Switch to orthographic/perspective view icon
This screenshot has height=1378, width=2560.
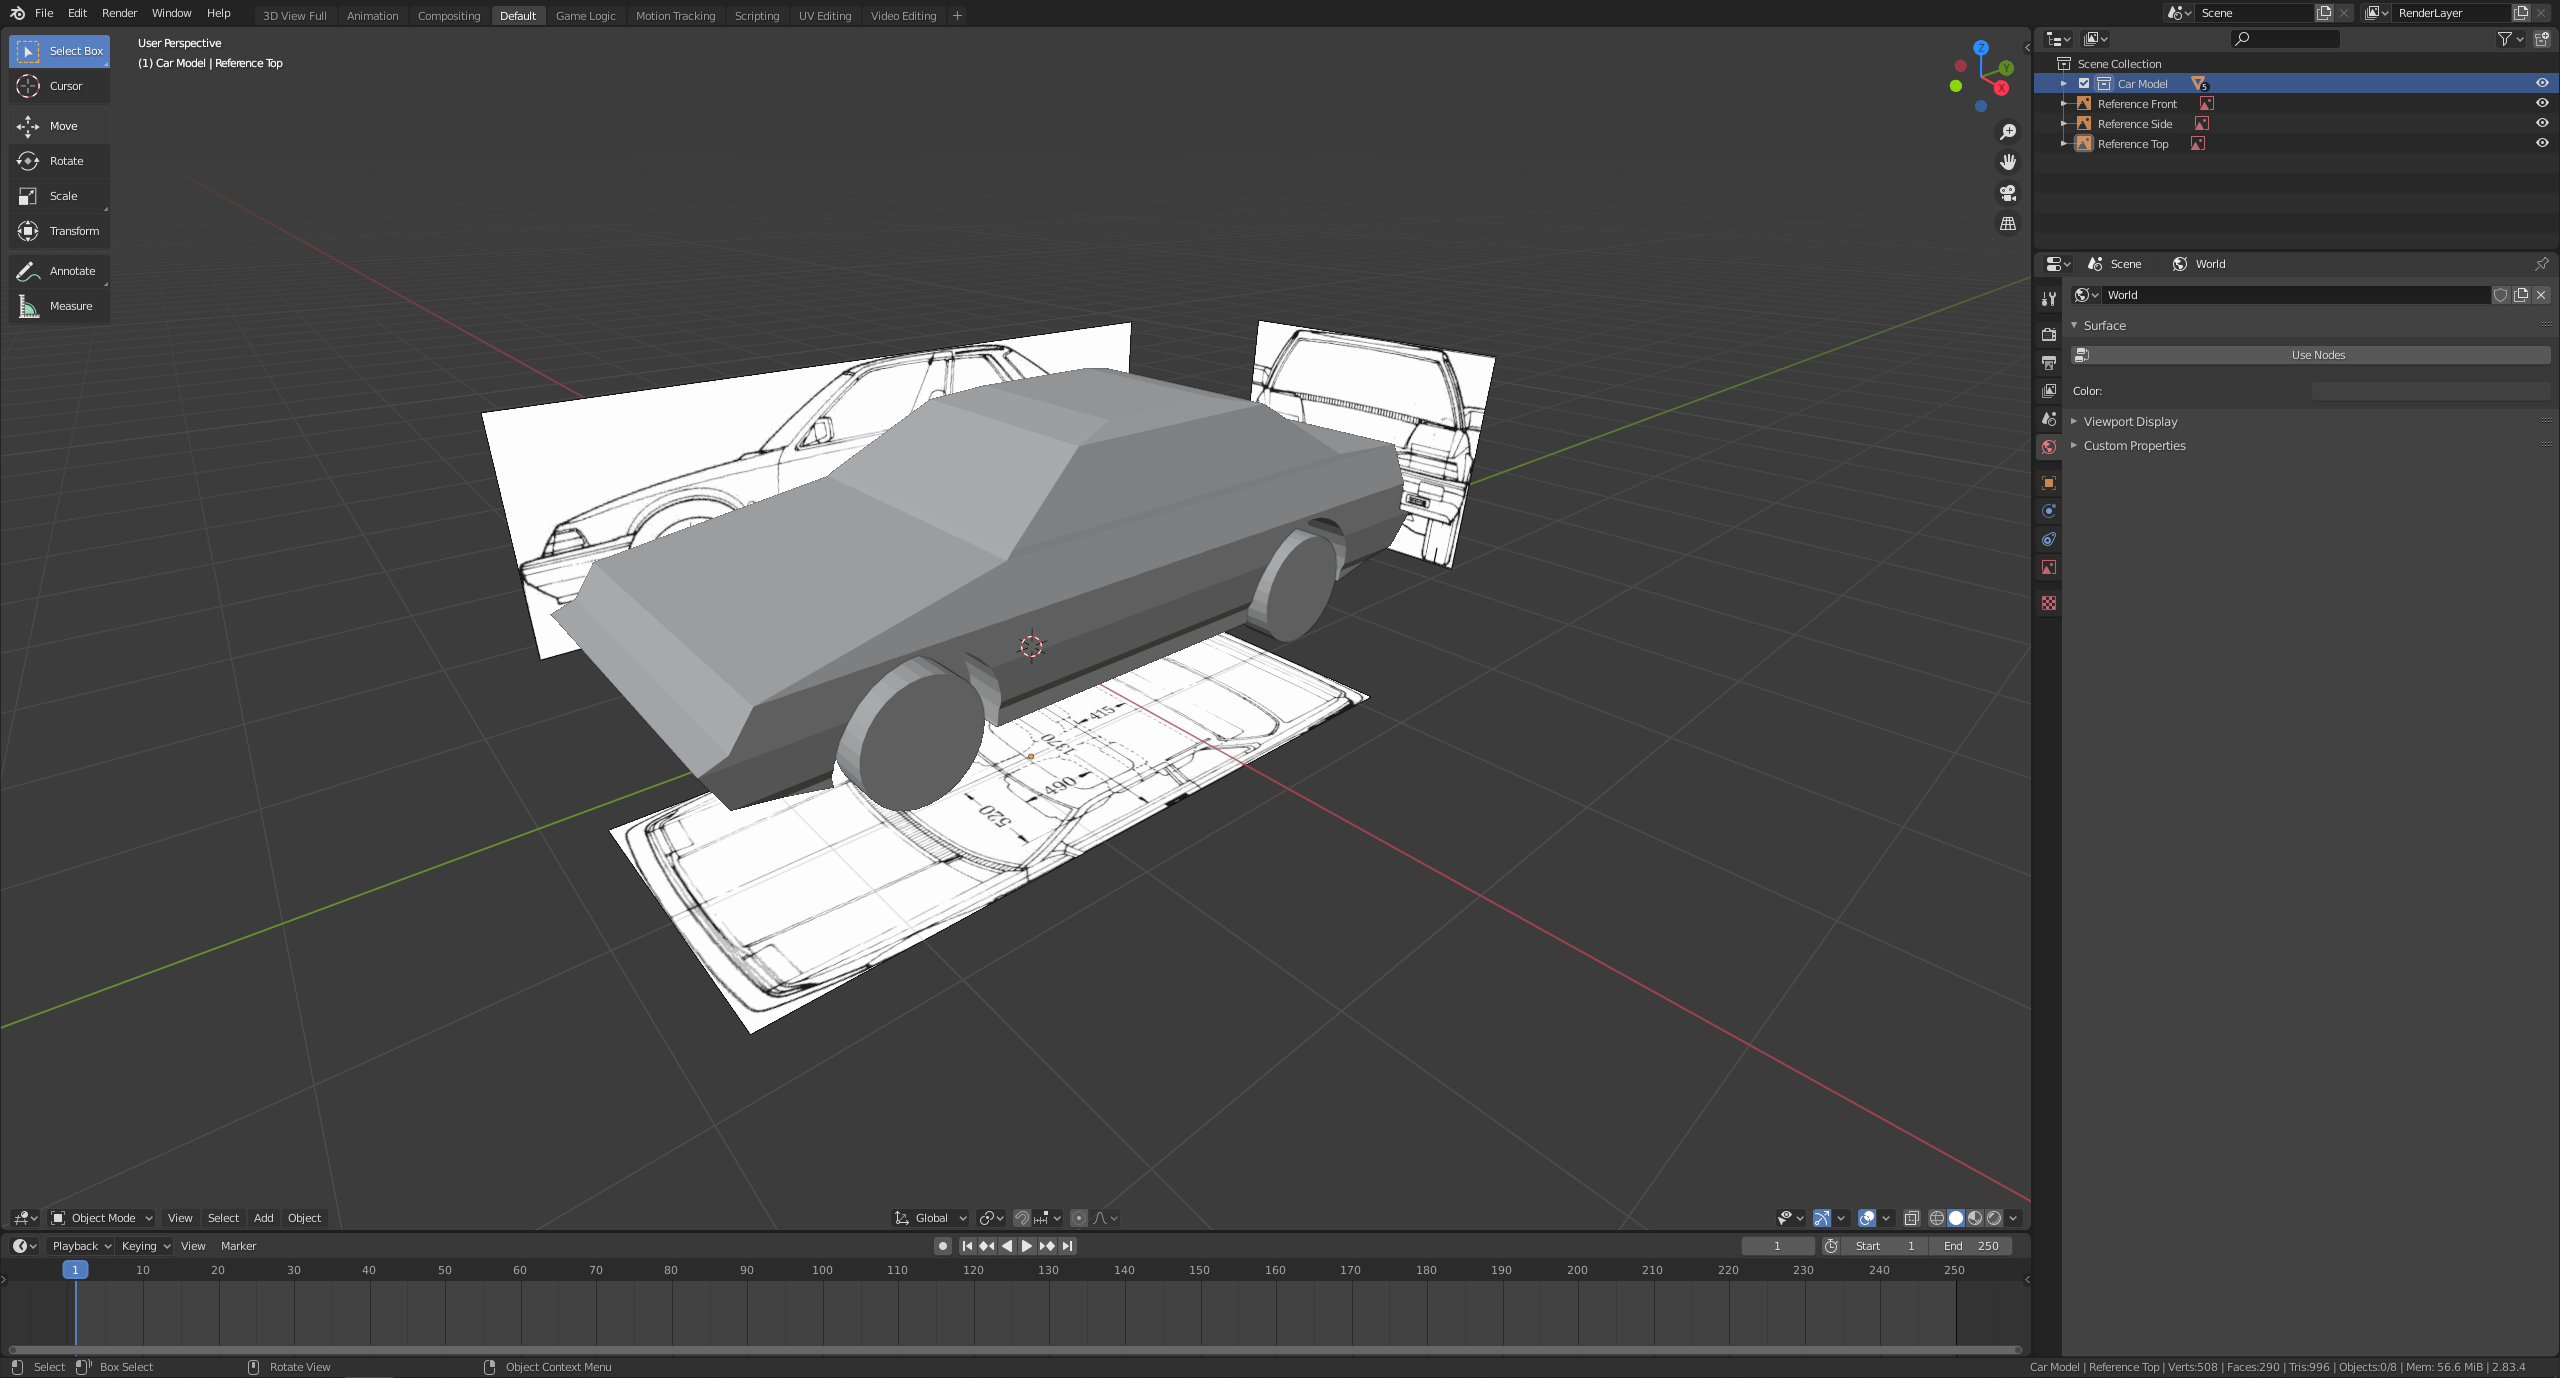click(x=2007, y=224)
